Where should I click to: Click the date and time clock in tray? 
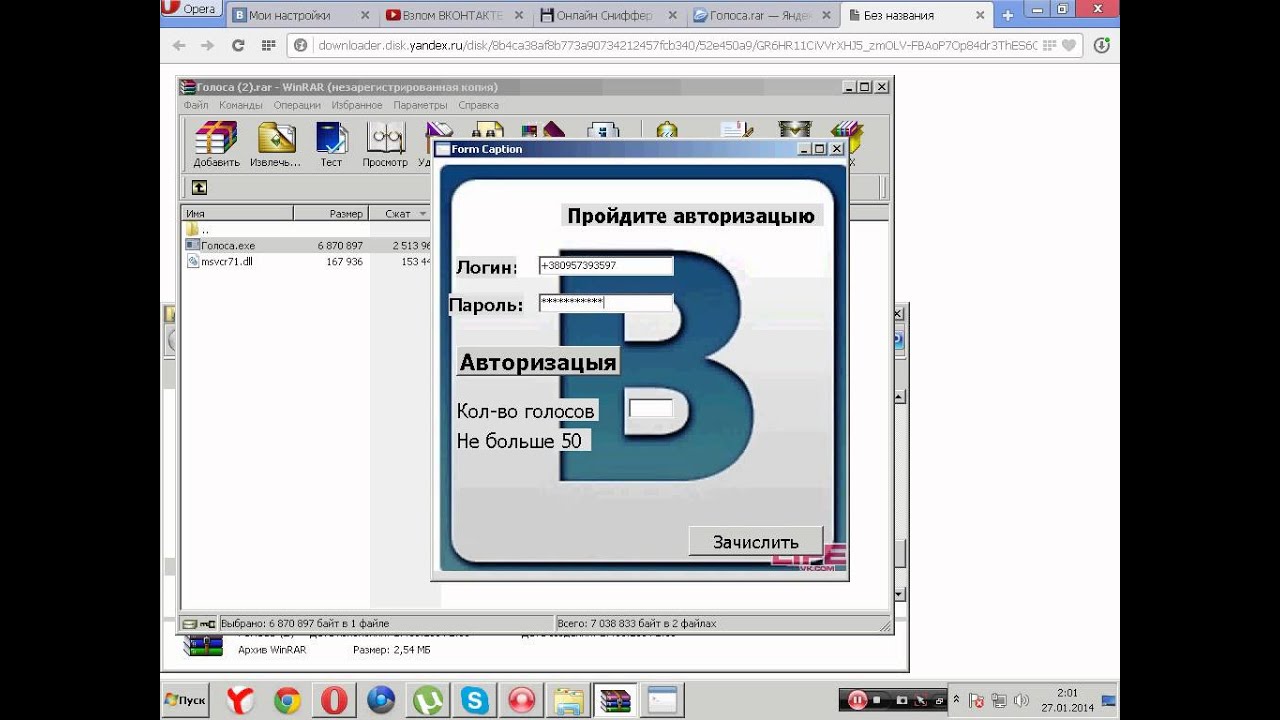[x=1066, y=700]
